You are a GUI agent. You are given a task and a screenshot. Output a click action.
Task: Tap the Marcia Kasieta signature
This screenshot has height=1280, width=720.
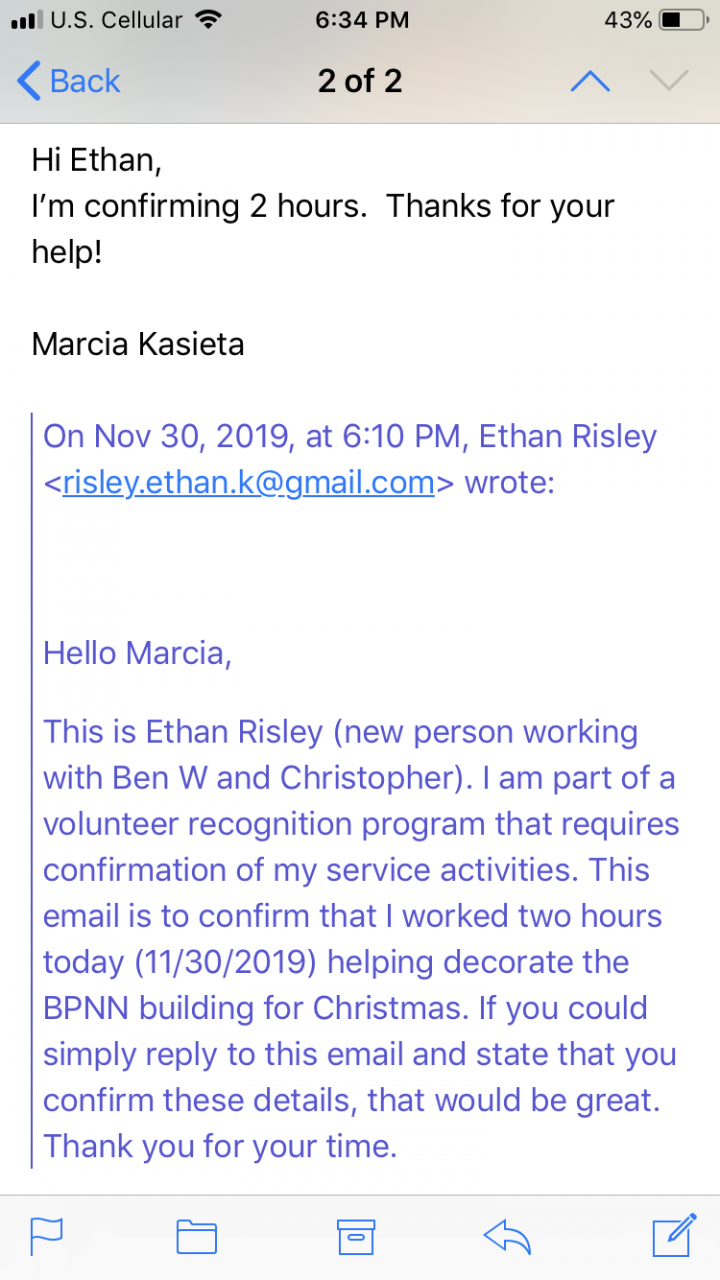click(x=138, y=345)
